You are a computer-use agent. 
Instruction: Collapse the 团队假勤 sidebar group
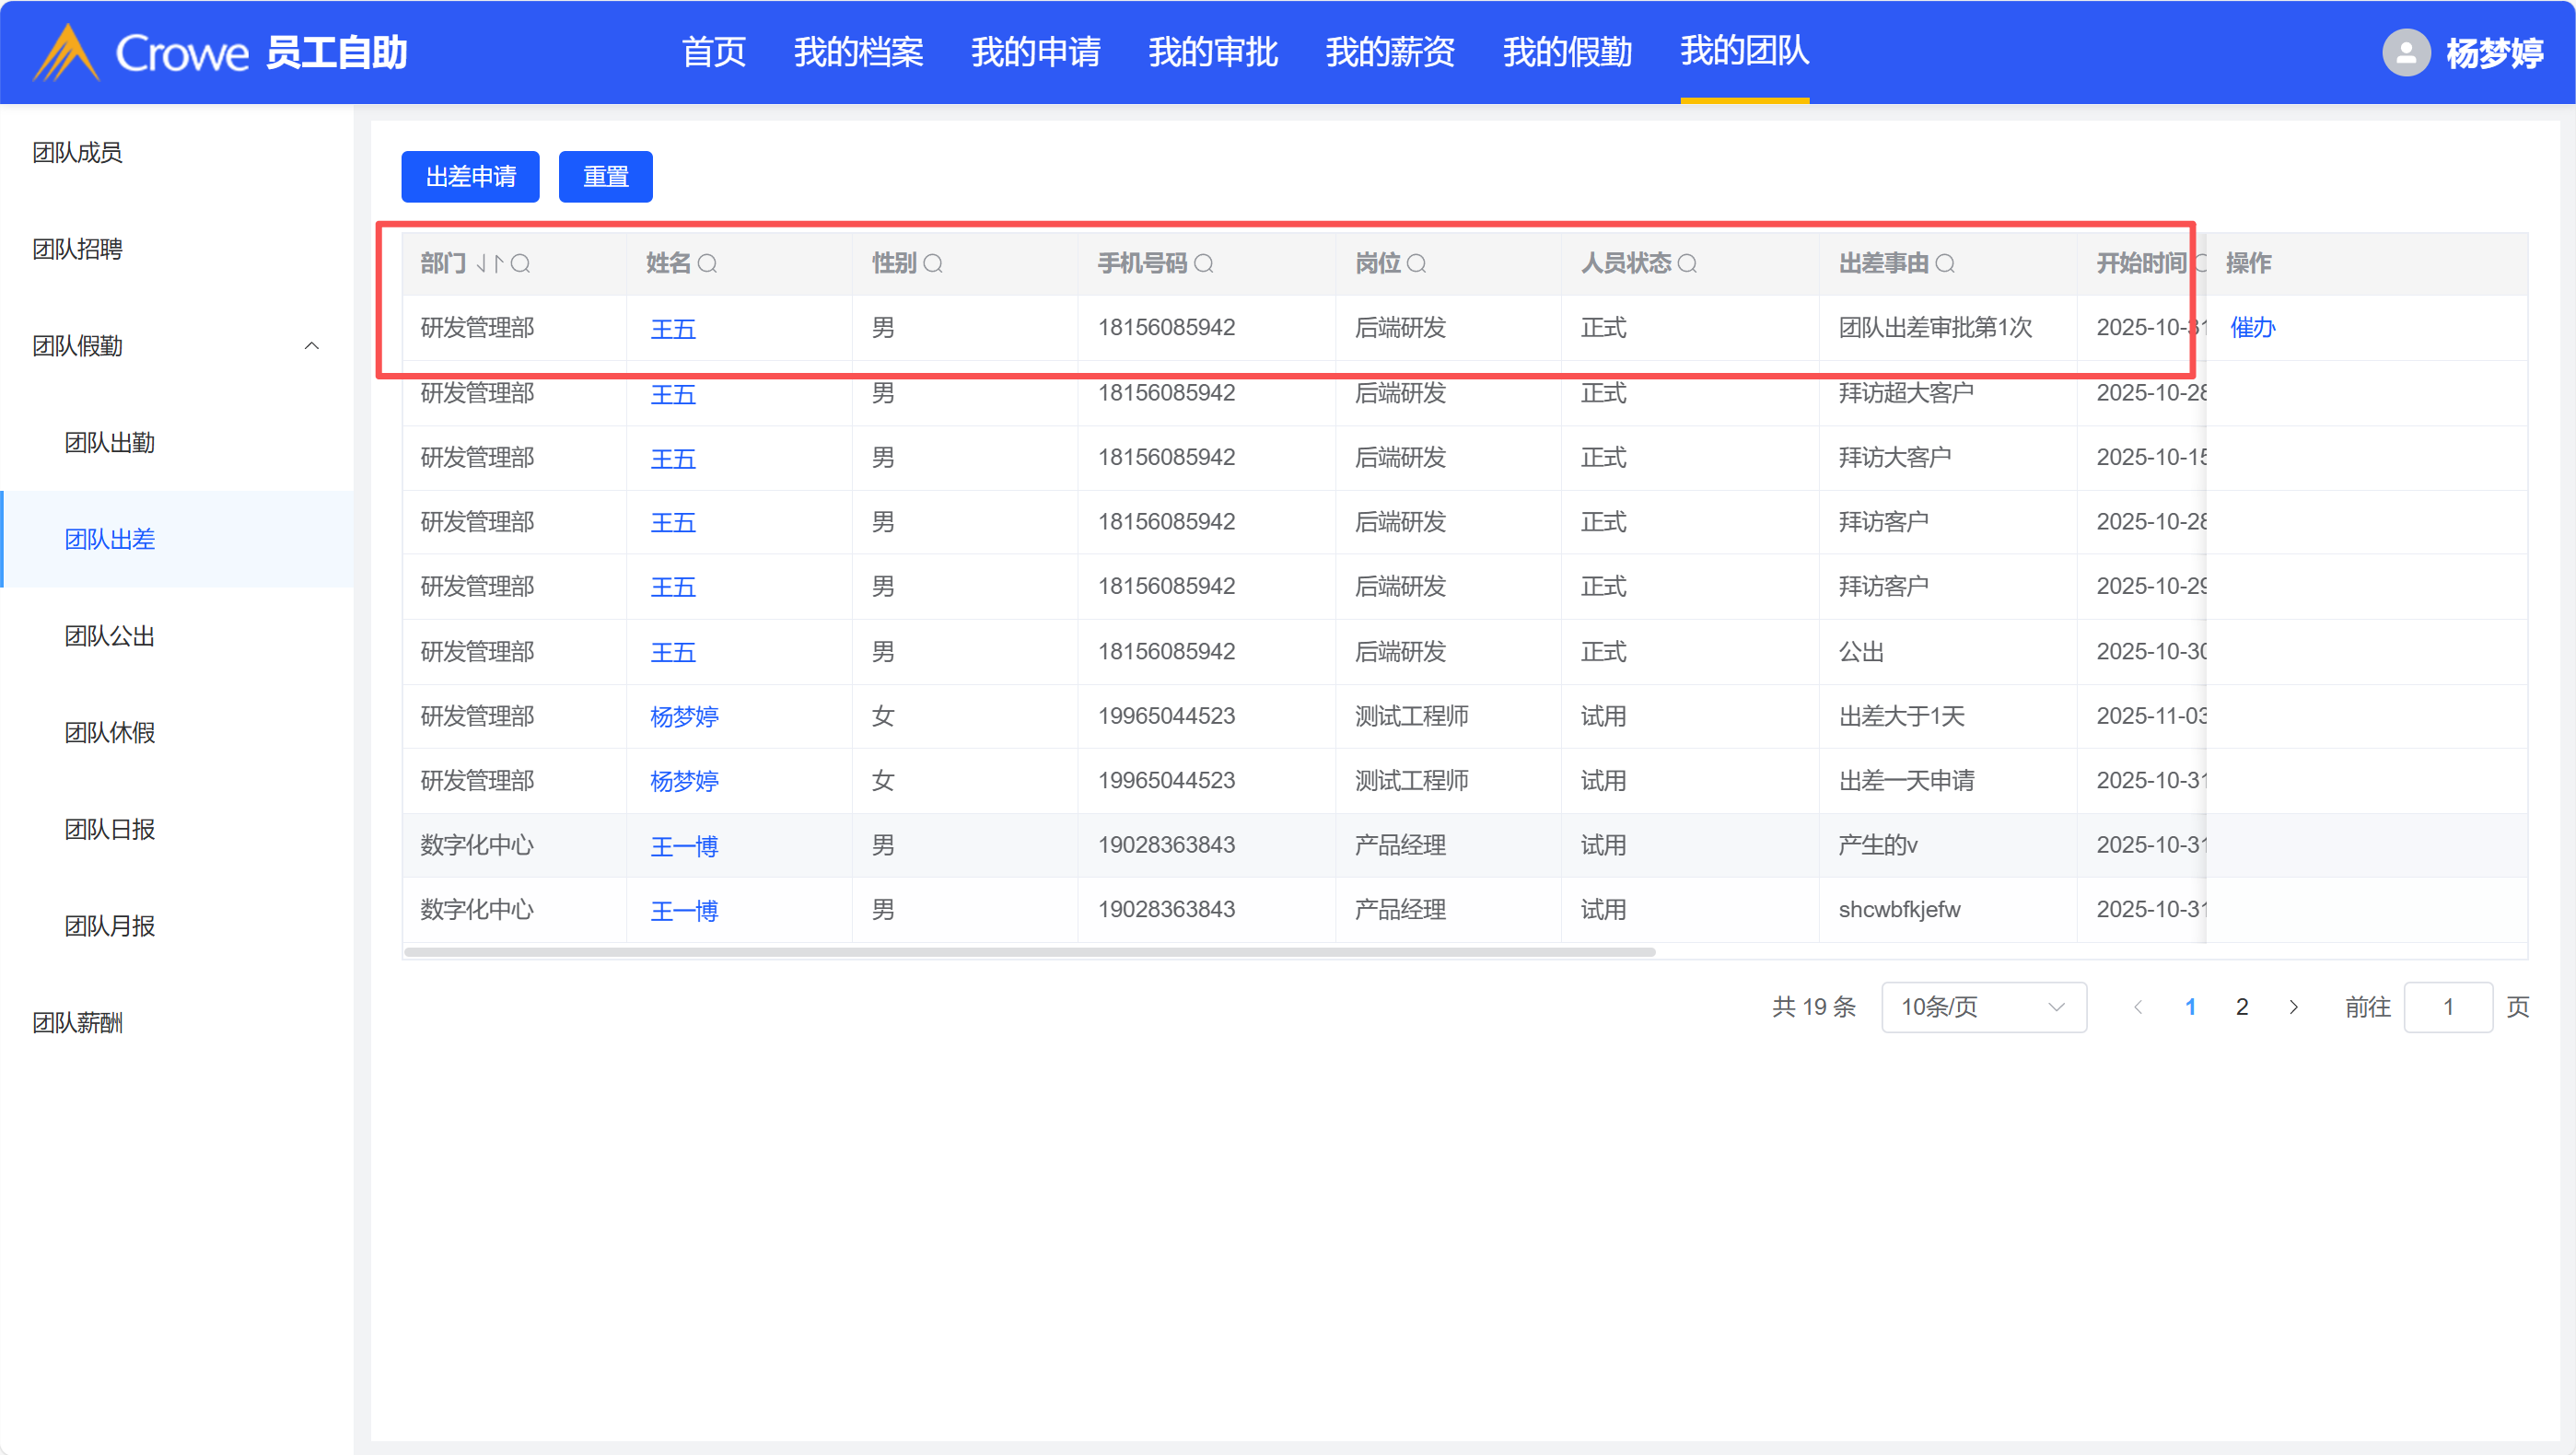click(x=311, y=346)
